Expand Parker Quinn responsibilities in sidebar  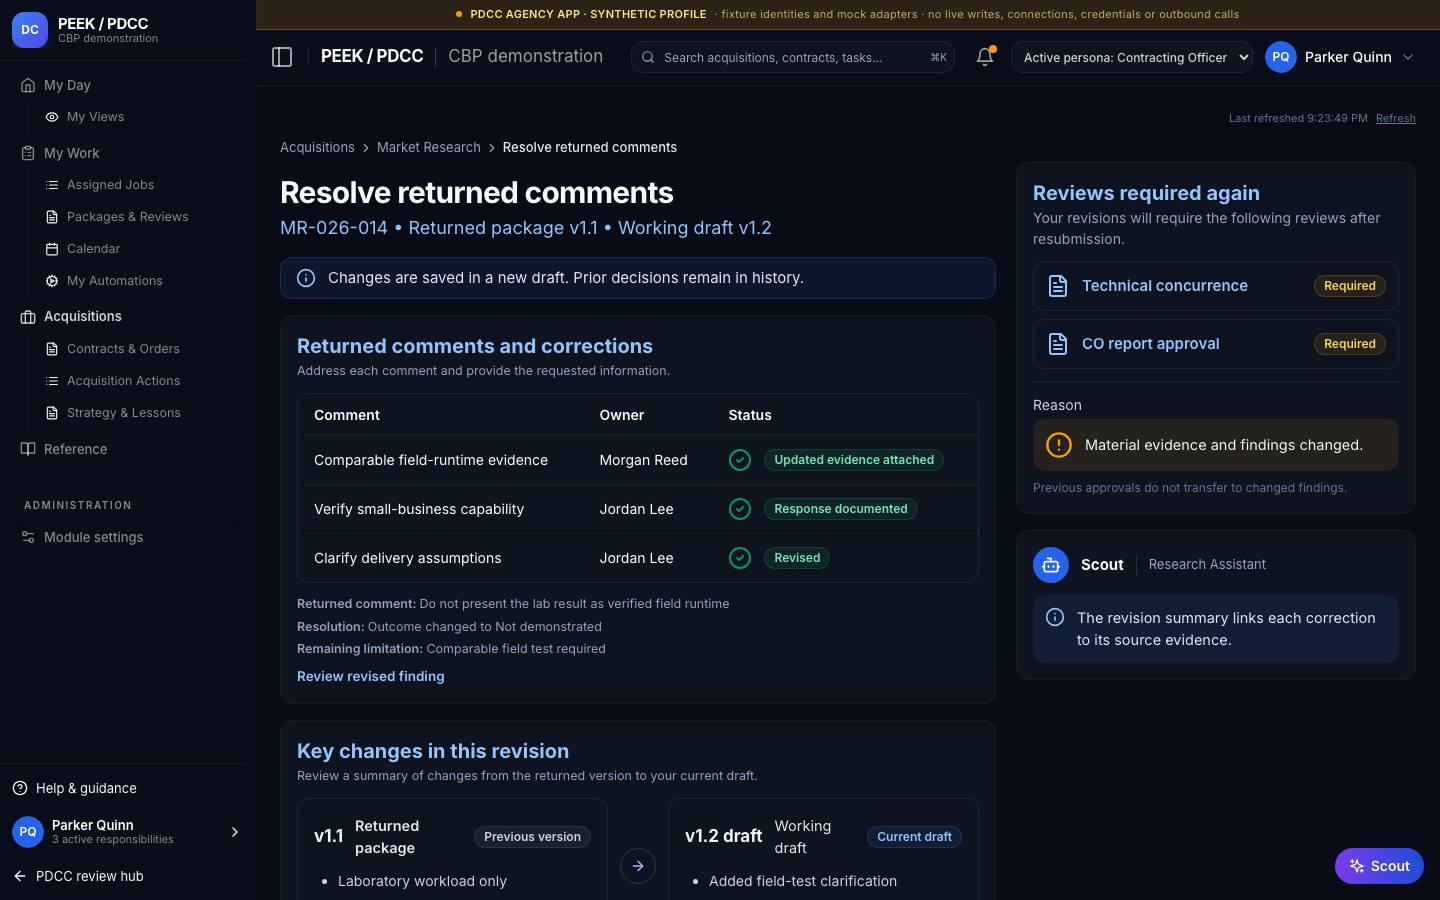pyautogui.click(x=235, y=832)
